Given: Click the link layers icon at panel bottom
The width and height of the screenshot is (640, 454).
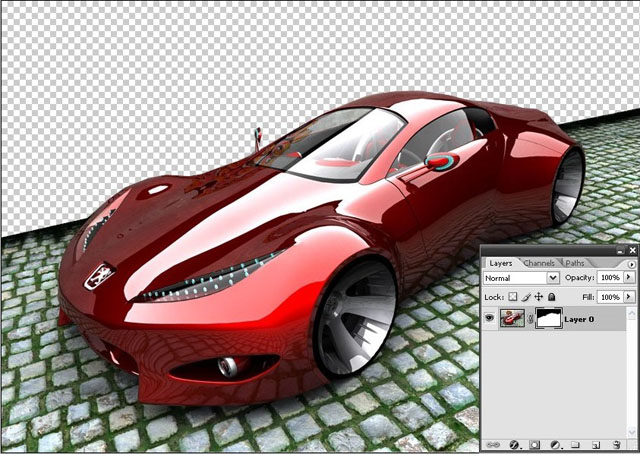Looking at the screenshot, I should (x=493, y=445).
